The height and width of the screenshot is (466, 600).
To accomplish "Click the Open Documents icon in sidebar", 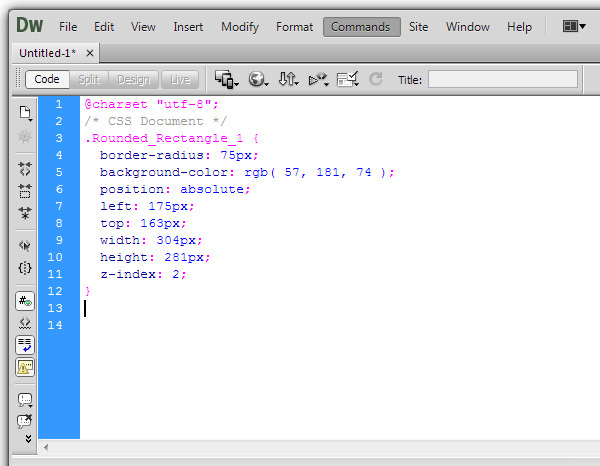I will [25, 113].
